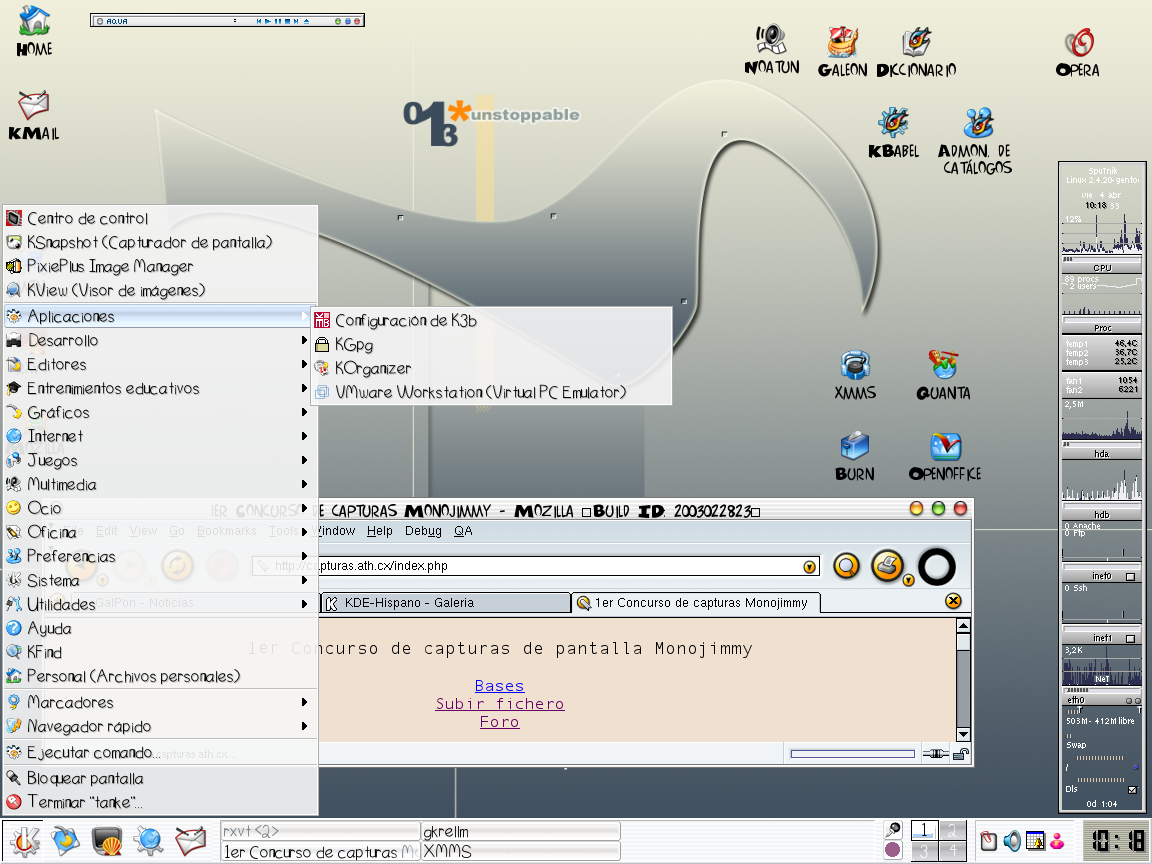Toggle the inet0 checkbox in gkrellm

coord(1131,577)
